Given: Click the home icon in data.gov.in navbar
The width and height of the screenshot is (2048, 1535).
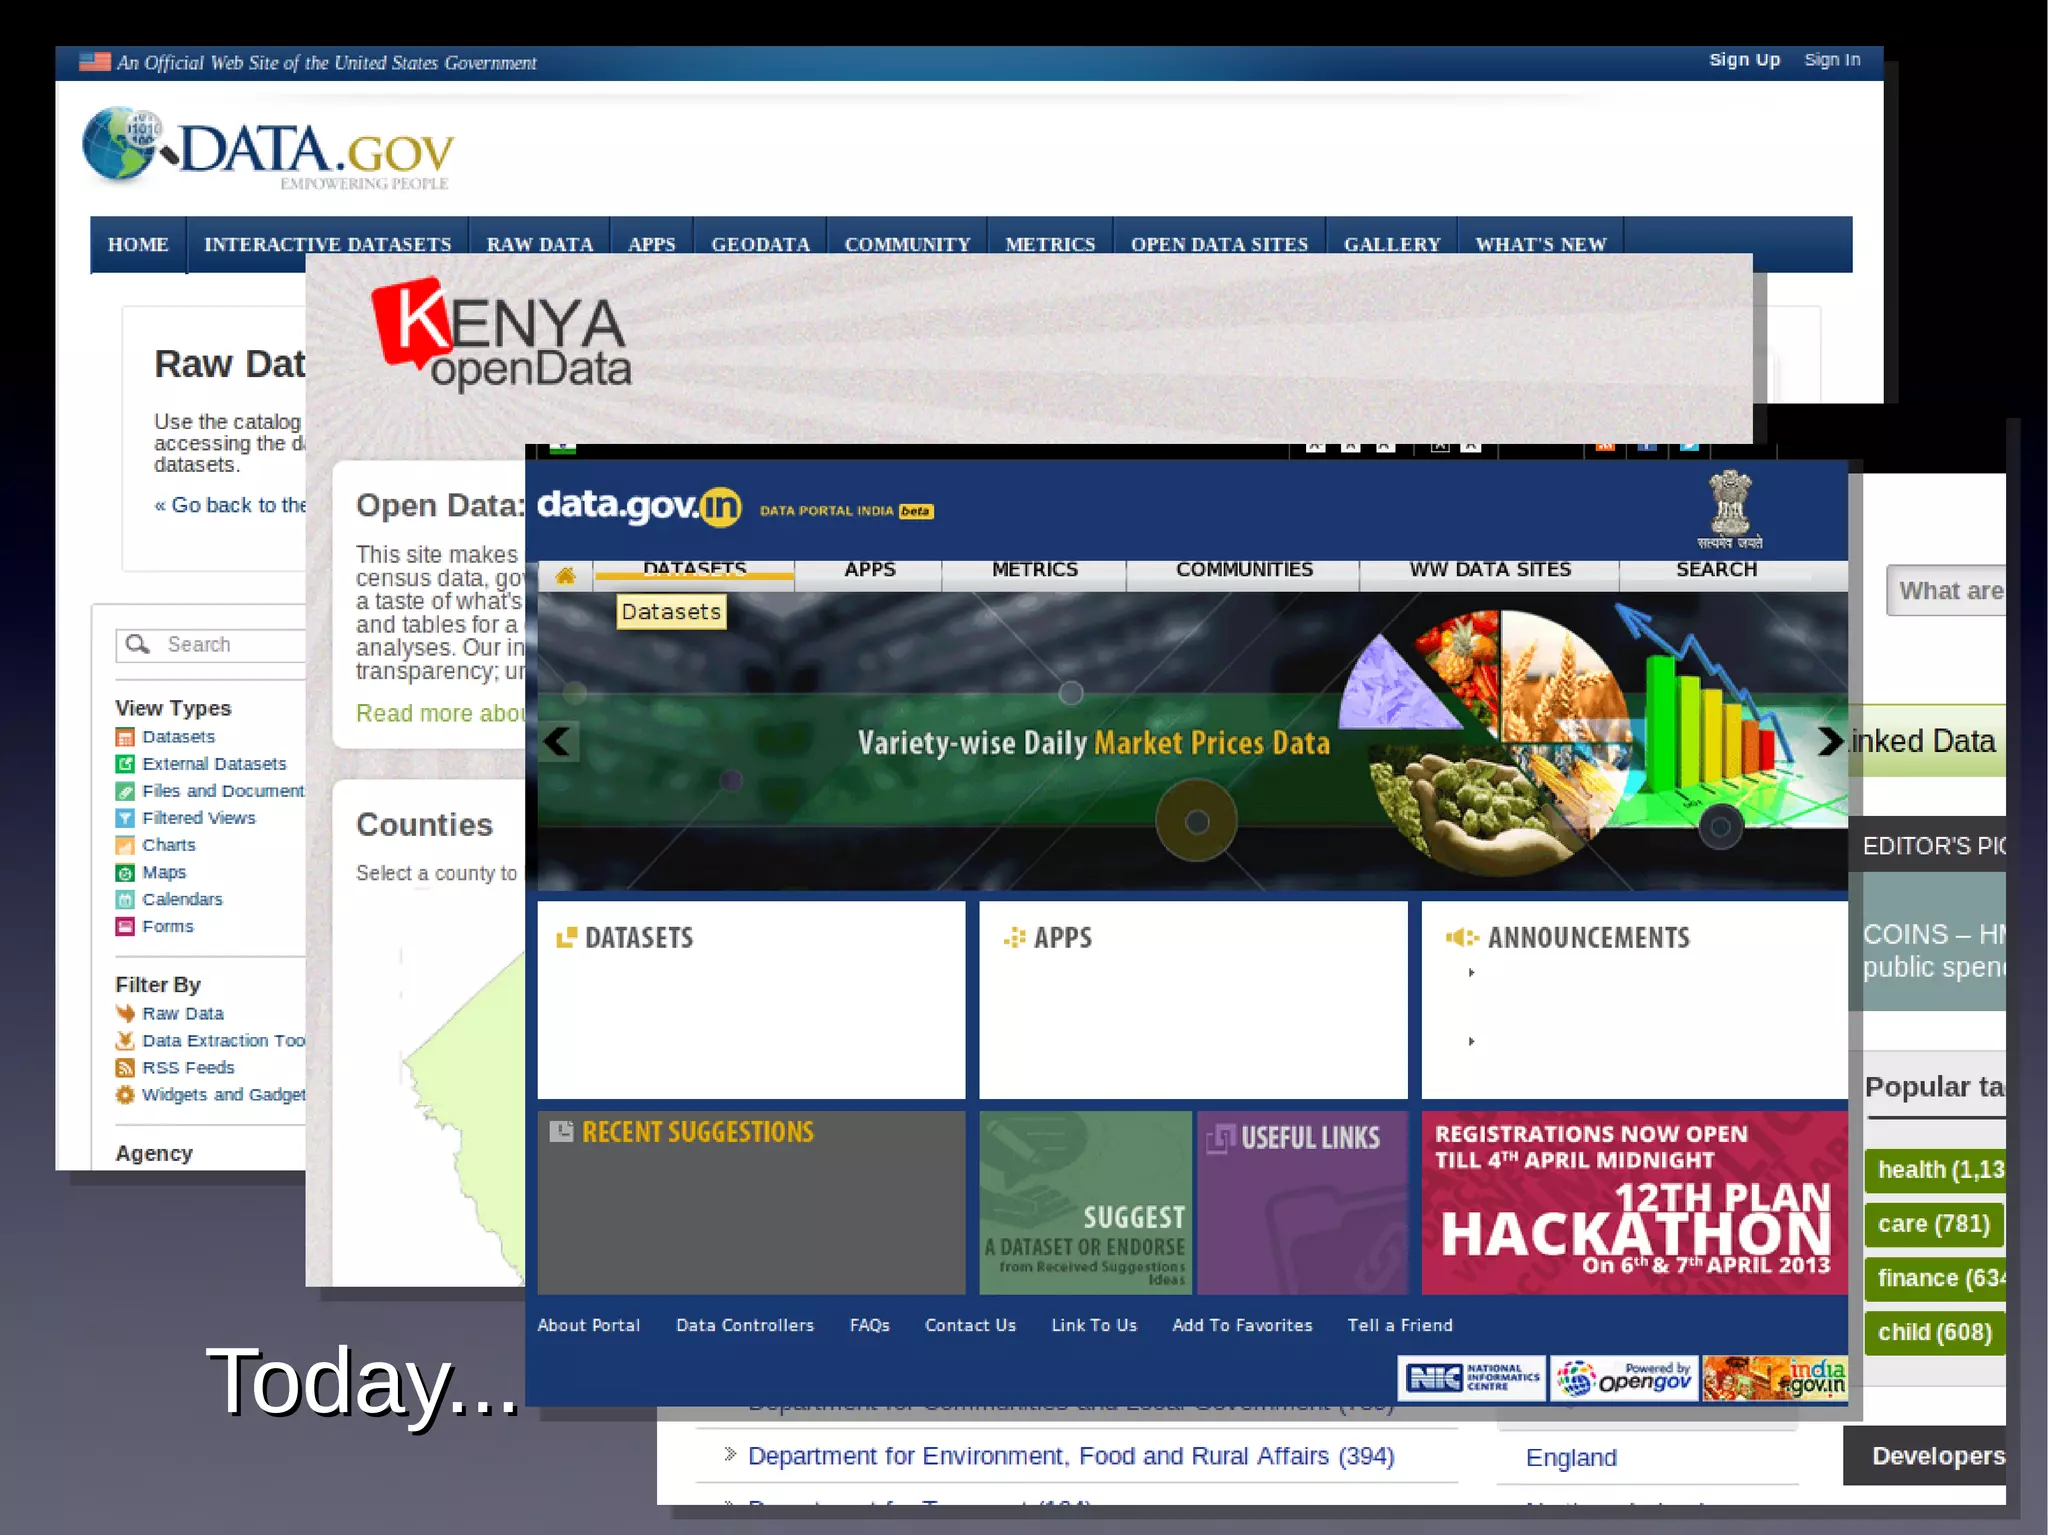Looking at the screenshot, I should click(x=565, y=575).
